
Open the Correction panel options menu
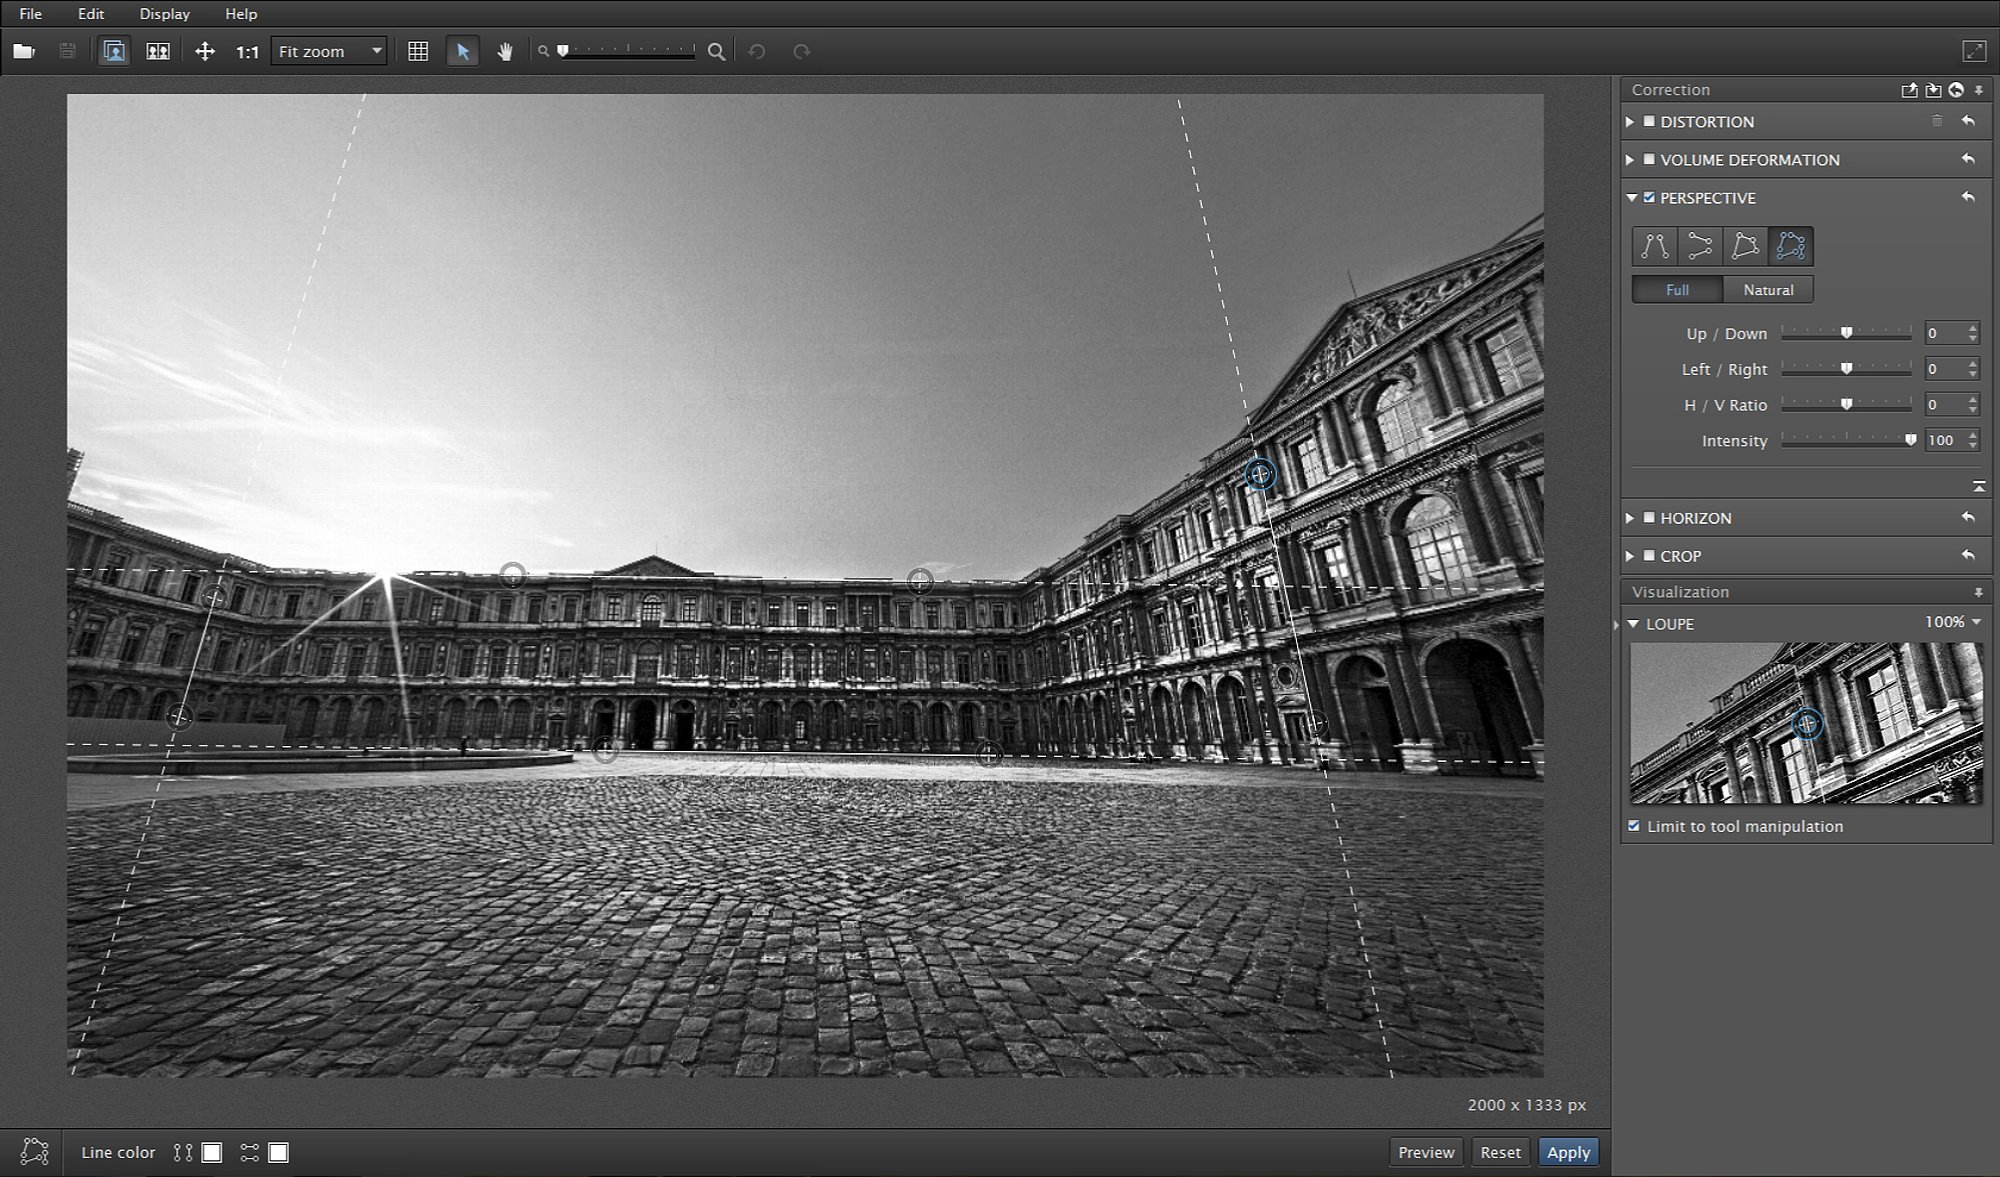click(x=1979, y=90)
